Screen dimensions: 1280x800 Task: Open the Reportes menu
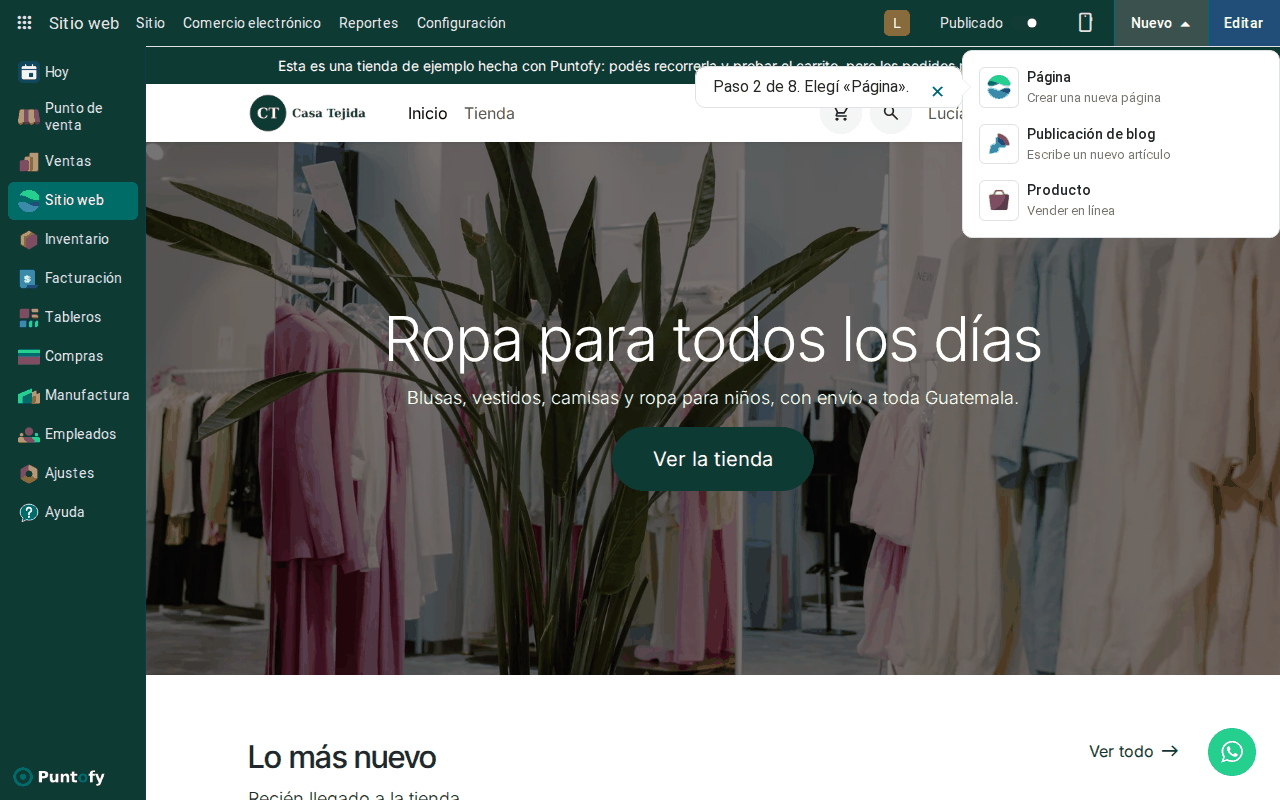369,23
